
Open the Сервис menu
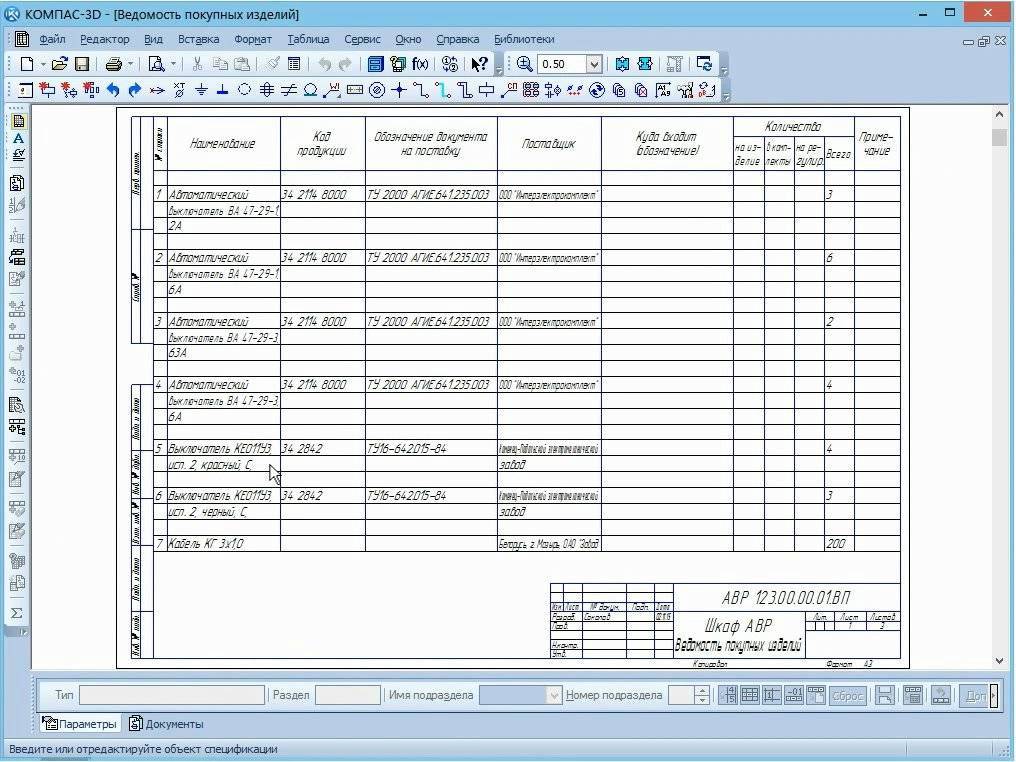362,39
